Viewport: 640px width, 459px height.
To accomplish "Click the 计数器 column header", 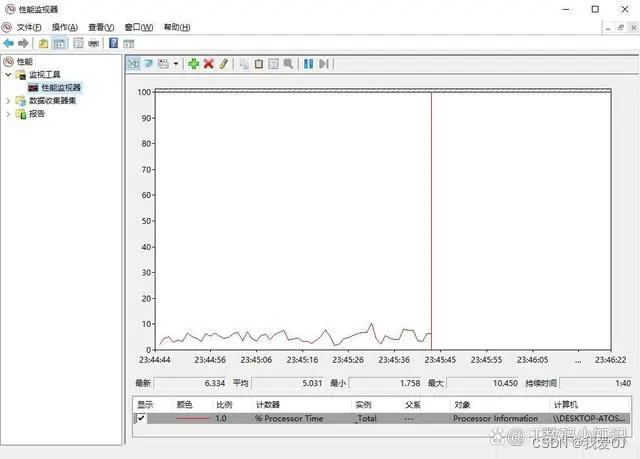I will point(268,405).
